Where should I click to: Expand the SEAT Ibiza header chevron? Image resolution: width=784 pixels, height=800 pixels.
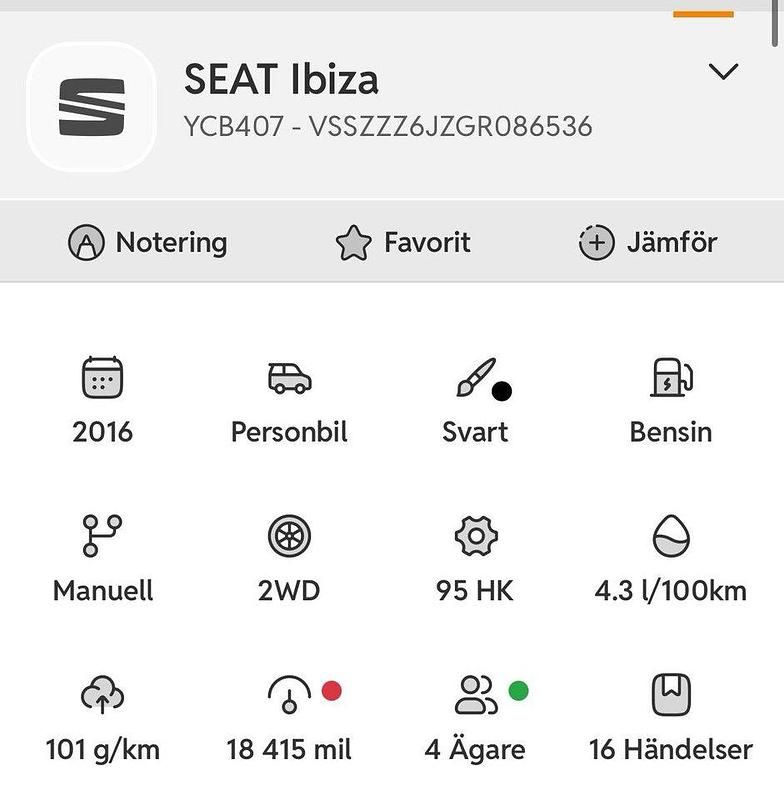click(723, 71)
